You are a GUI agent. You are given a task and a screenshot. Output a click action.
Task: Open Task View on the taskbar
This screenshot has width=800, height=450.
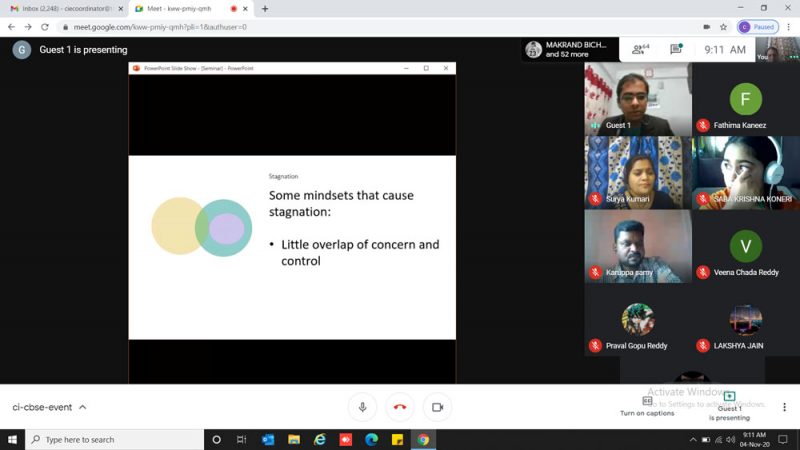point(242,439)
